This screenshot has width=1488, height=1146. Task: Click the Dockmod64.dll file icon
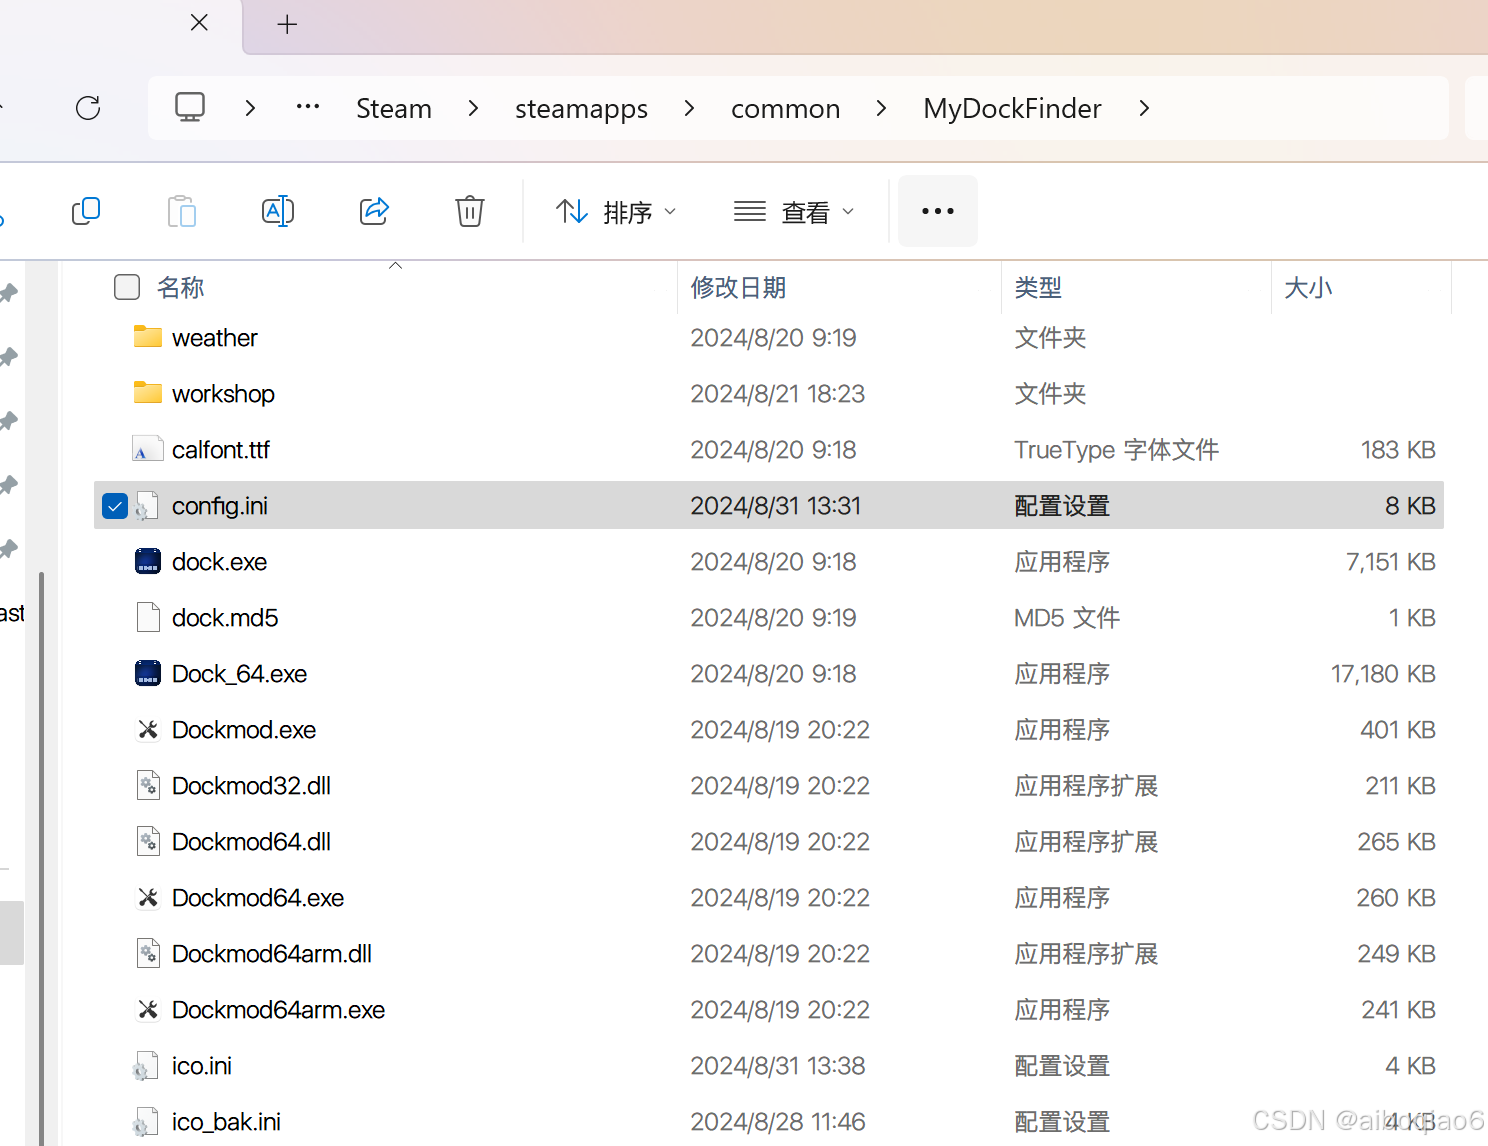pyautogui.click(x=148, y=841)
